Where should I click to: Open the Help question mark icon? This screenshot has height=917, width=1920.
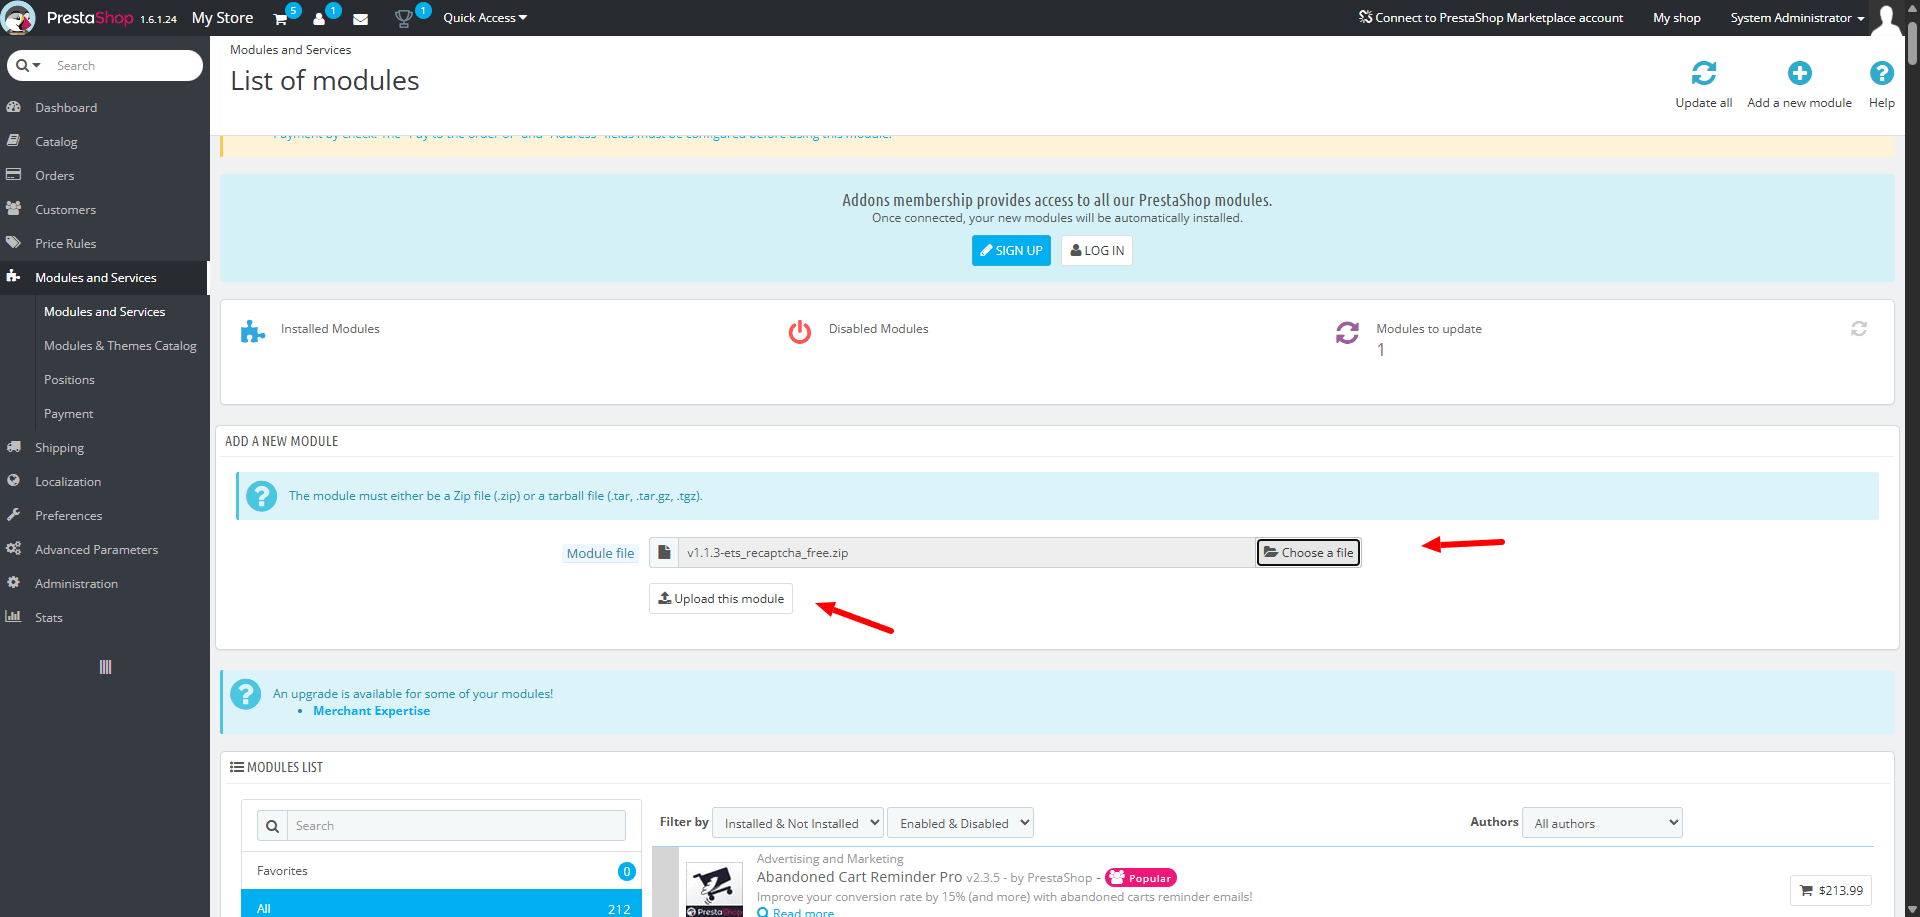pyautogui.click(x=1881, y=73)
